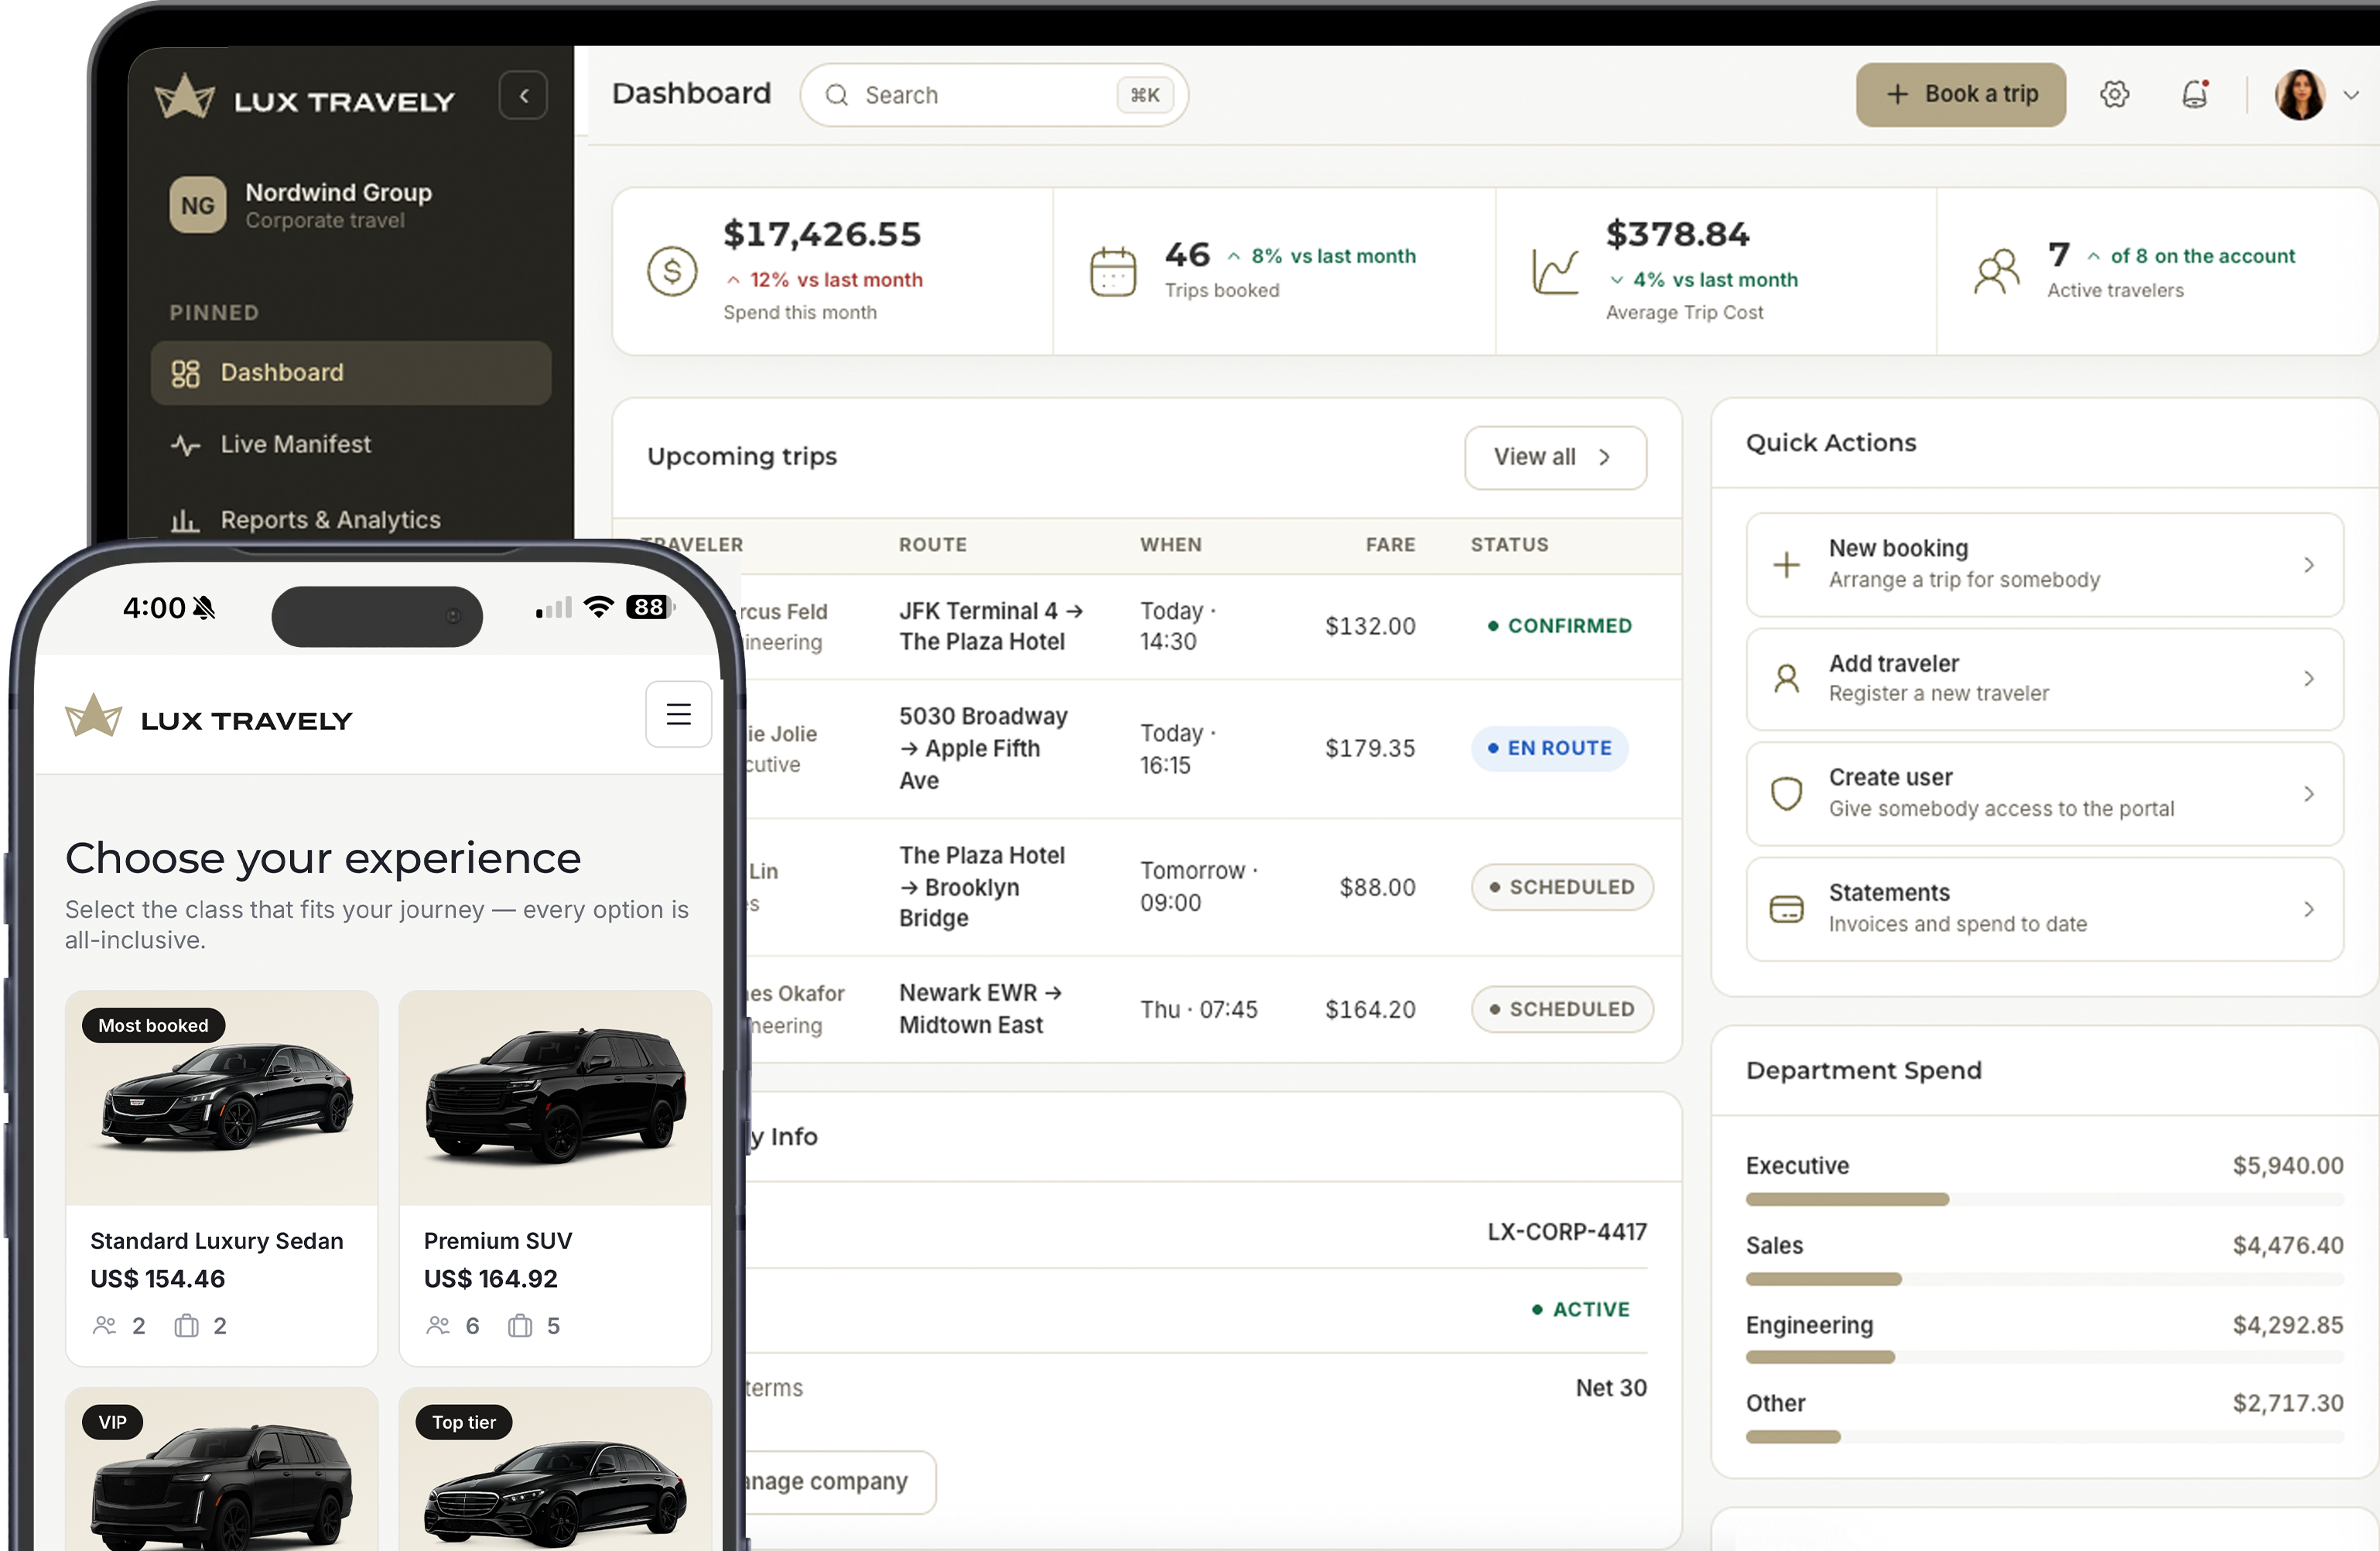Click the JFK Terminal 4 route cell
Image resolution: width=2380 pixels, height=1551 pixels.
click(x=990, y=626)
